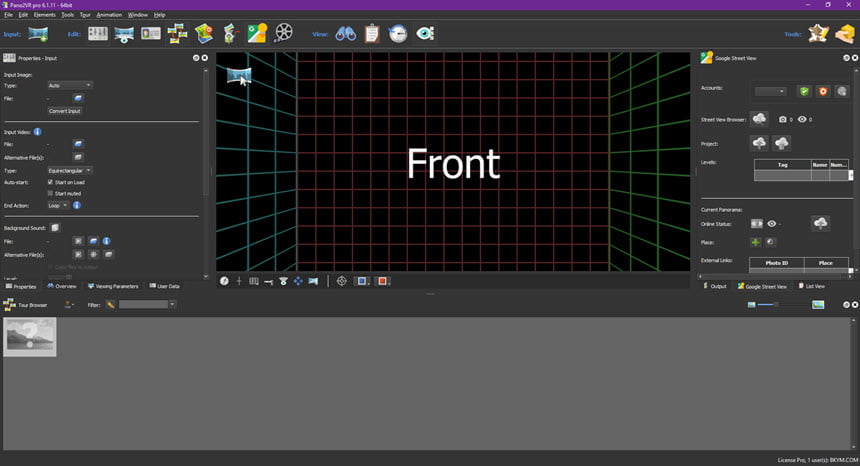Click the viewer grid mode icon
Image resolution: width=860 pixels, height=466 pixels.
tap(253, 281)
